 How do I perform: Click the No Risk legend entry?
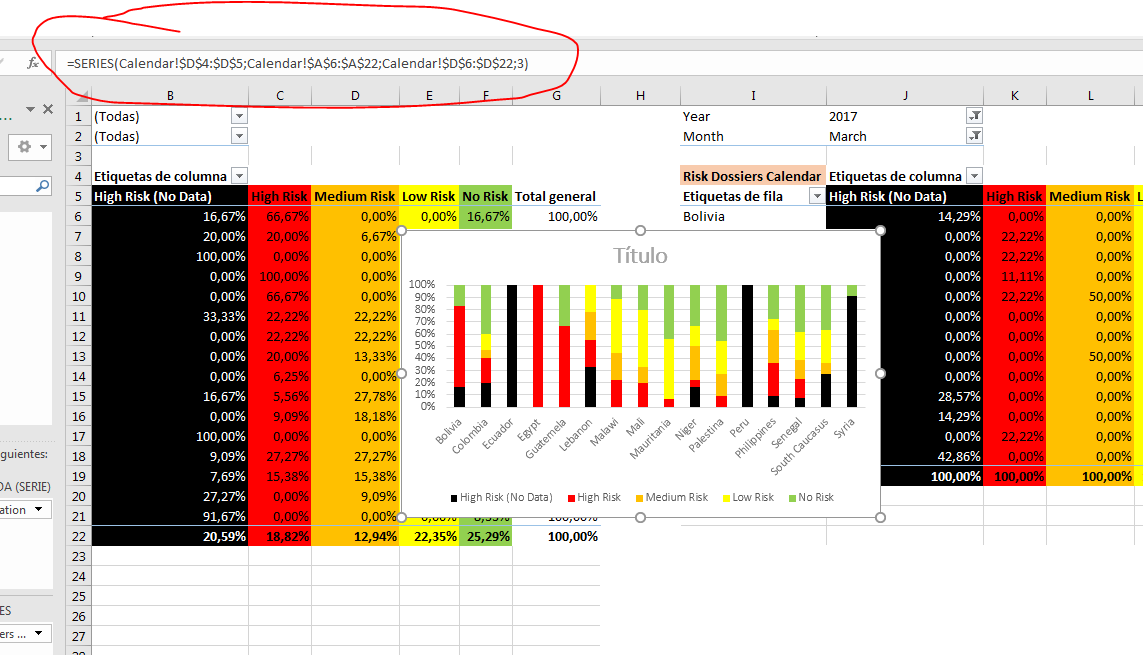[x=811, y=498]
